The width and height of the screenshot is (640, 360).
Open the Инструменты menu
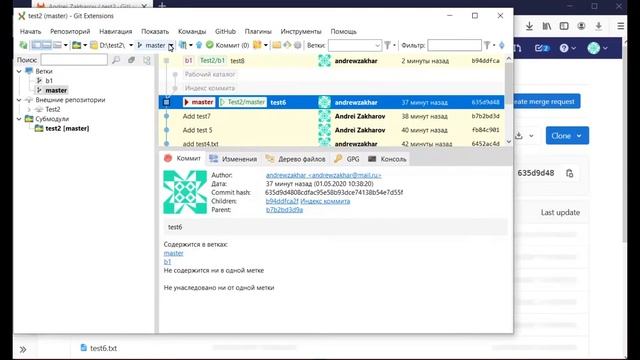pos(301,31)
